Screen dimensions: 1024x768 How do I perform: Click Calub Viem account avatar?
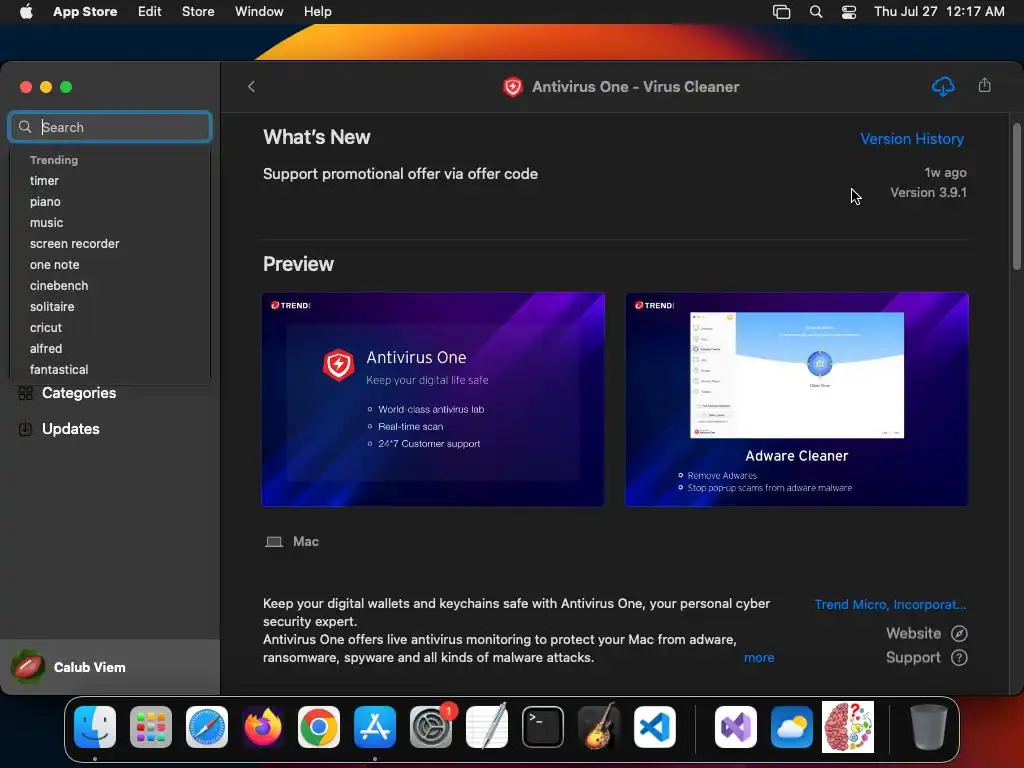[27, 667]
